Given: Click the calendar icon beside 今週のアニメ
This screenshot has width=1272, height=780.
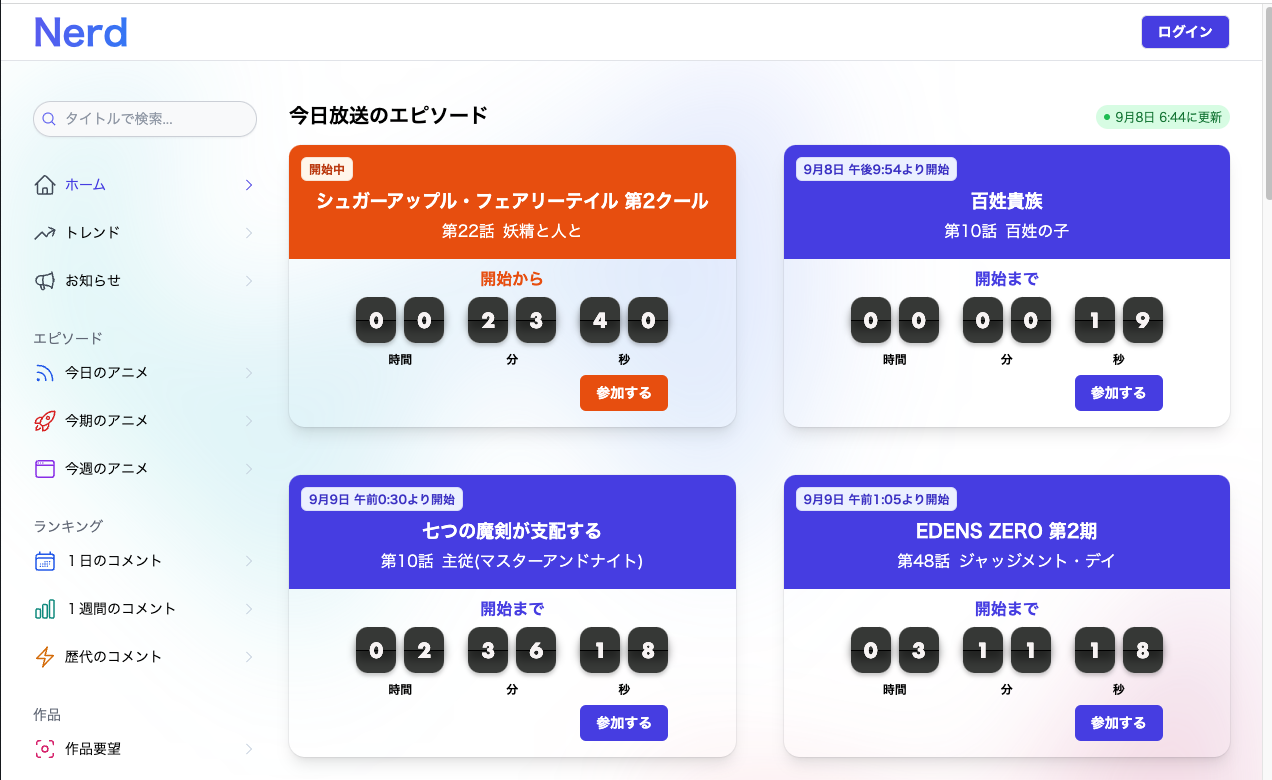Looking at the screenshot, I should point(44,468).
